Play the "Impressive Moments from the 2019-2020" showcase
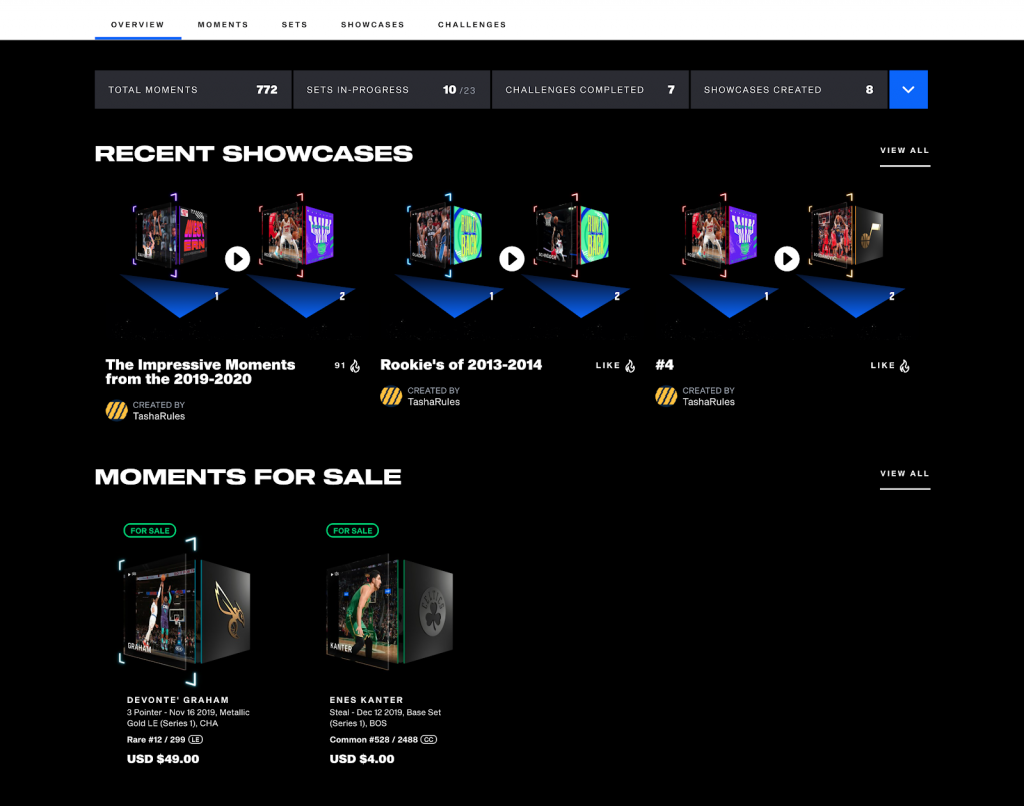The image size is (1024, 806). coord(237,259)
